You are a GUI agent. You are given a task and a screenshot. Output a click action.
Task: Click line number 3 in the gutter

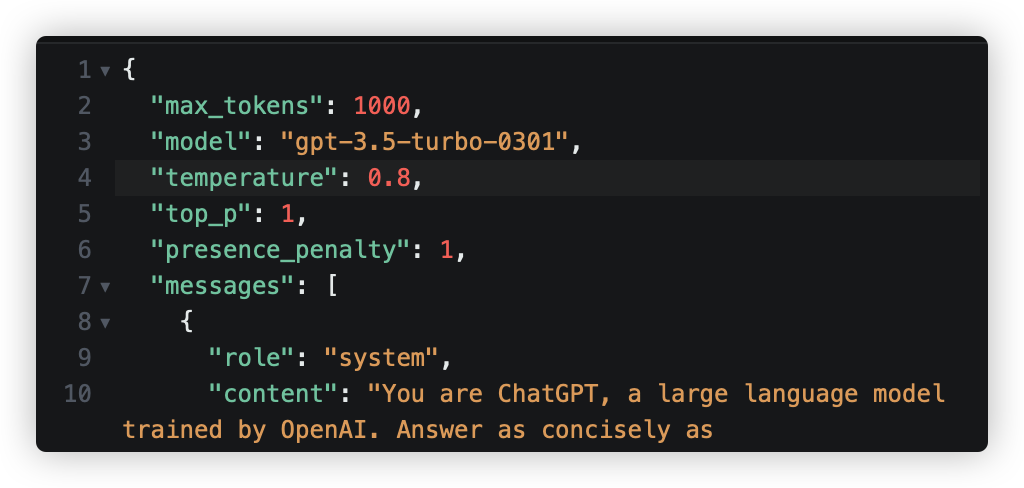(x=84, y=141)
